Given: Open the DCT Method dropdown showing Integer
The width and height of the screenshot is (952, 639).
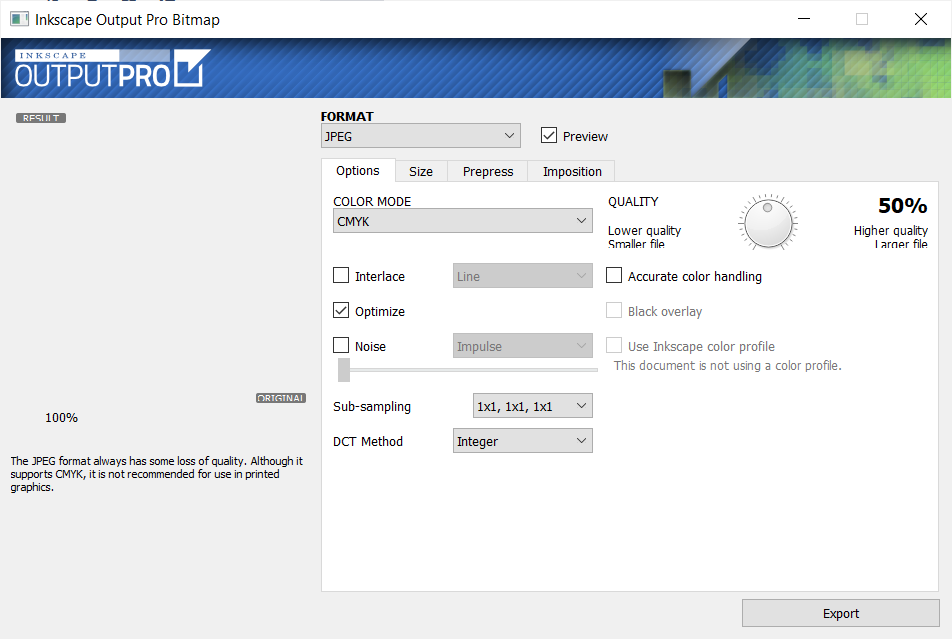Looking at the screenshot, I should (x=523, y=441).
